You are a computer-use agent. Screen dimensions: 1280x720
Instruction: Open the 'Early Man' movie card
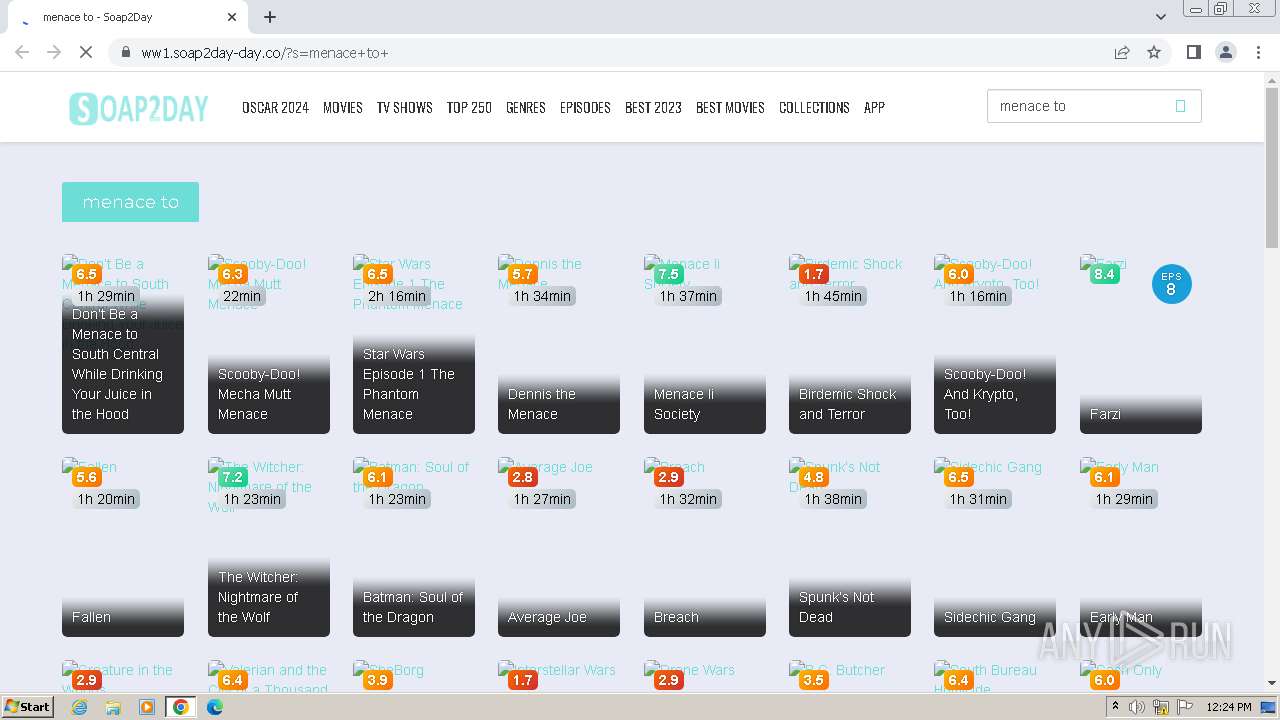click(x=1141, y=547)
